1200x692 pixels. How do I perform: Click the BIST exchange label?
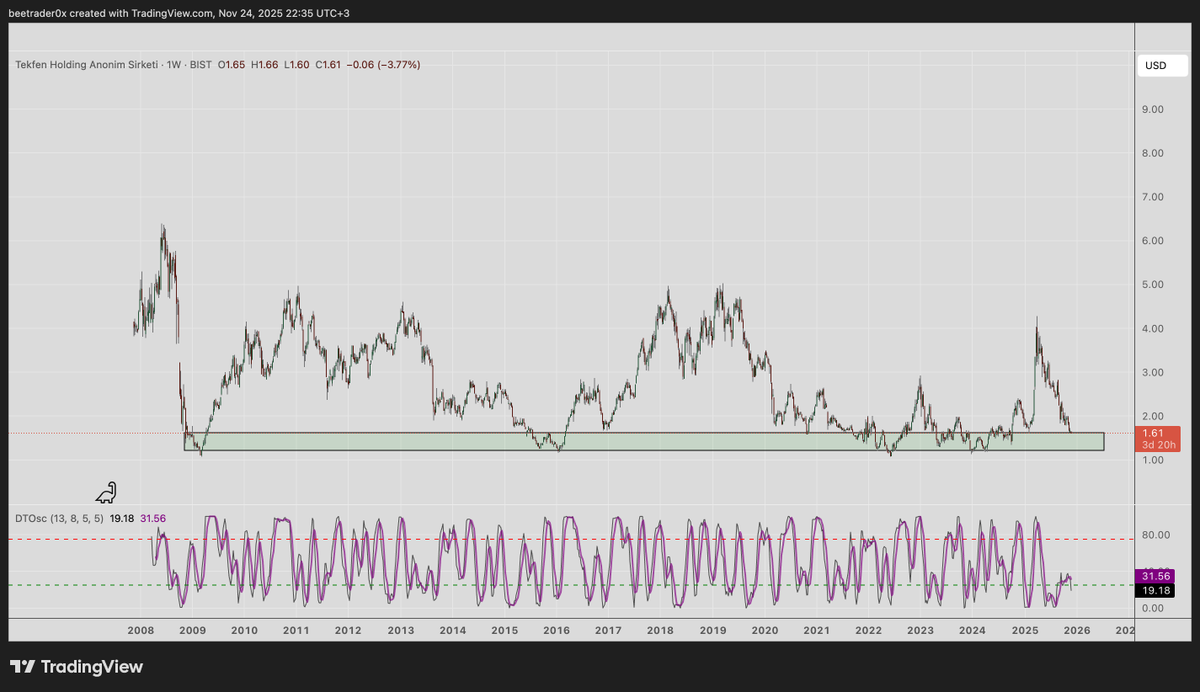point(201,65)
